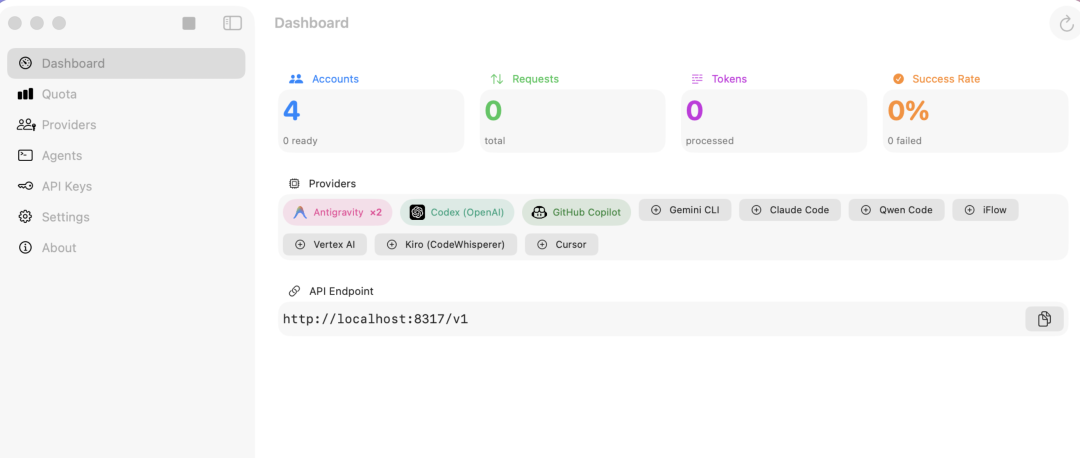Click the '0 ready' text
Viewport: 1080px width, 458px height.
[x=300, y=140]
